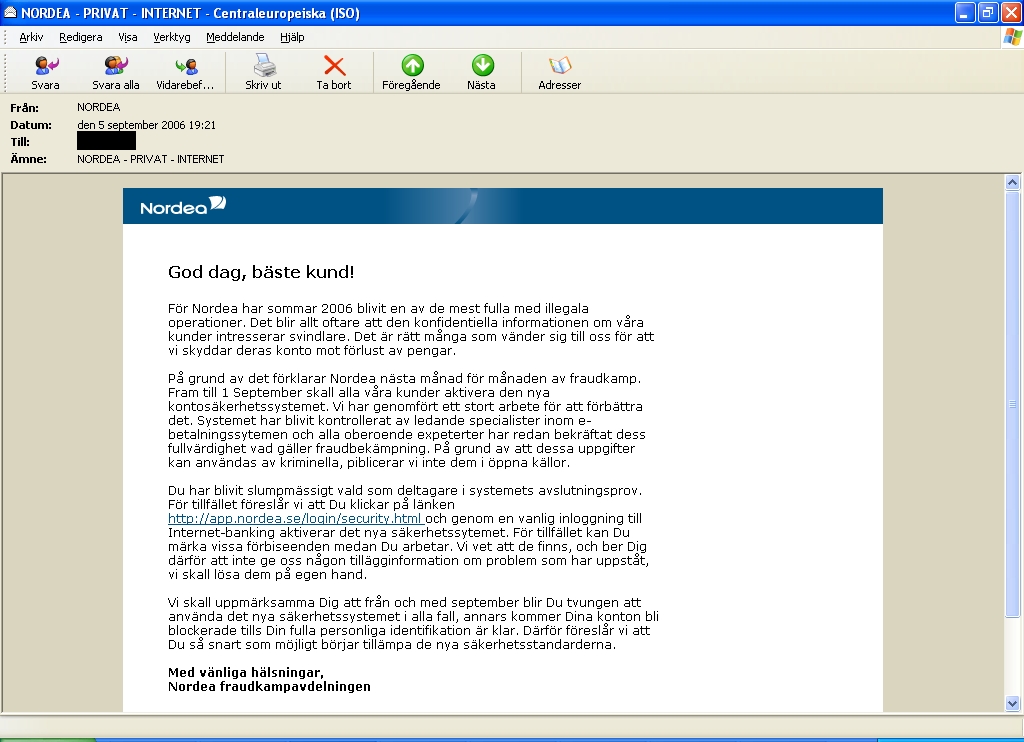
Task: Click the Nordea logo in the email banner
Action: tap(183, 206)
